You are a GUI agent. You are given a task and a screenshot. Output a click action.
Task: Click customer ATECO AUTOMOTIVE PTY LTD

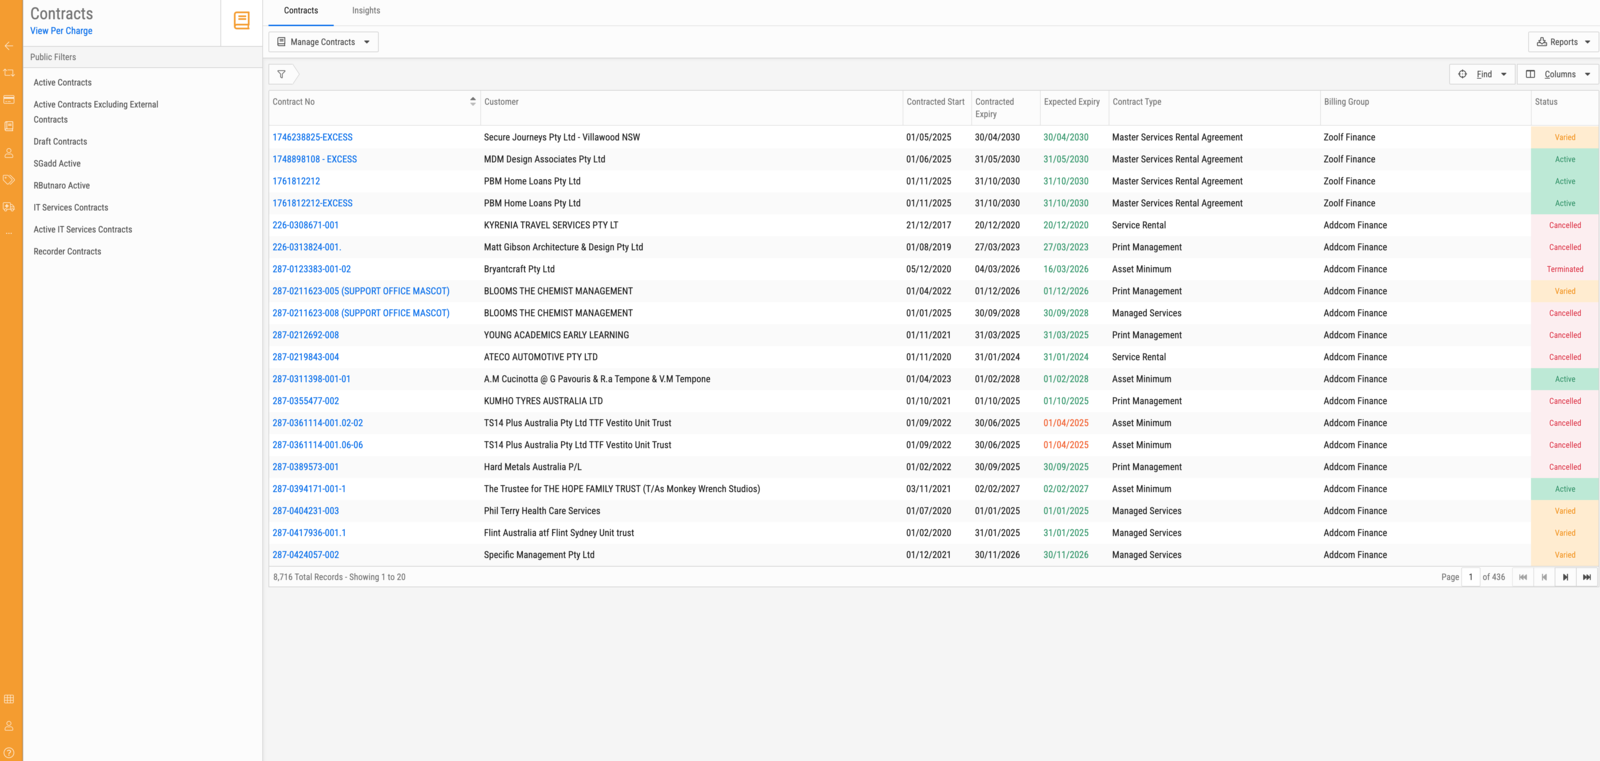(541, 357)
